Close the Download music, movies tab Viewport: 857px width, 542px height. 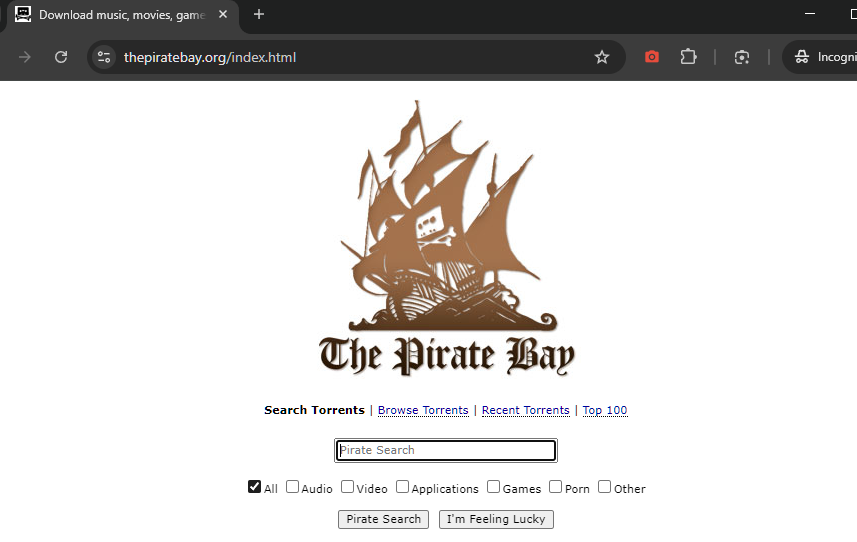coord(223,15)
